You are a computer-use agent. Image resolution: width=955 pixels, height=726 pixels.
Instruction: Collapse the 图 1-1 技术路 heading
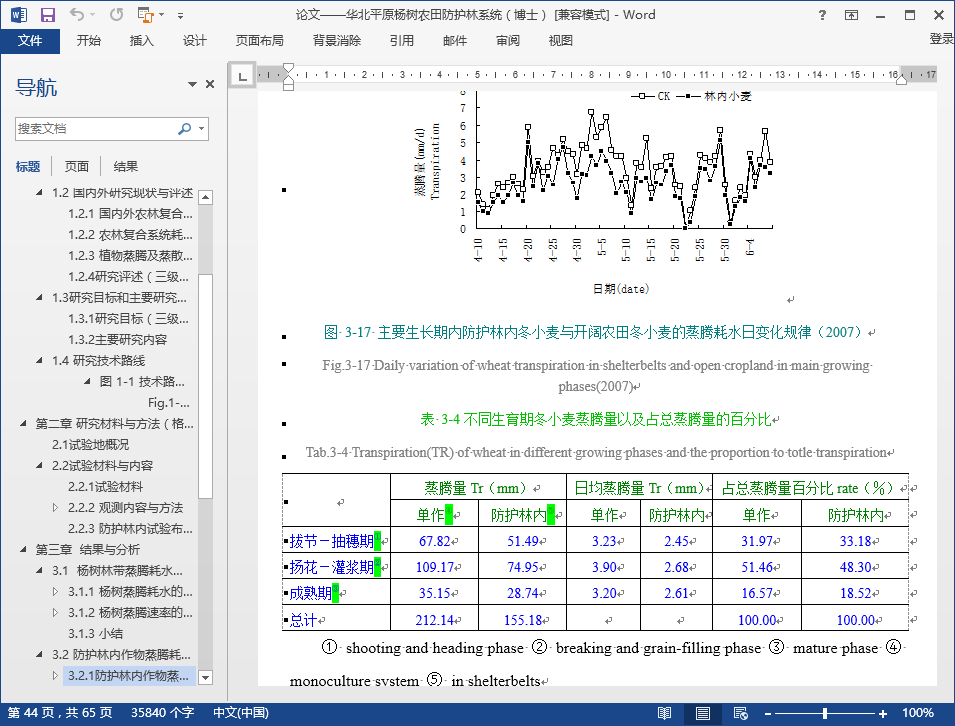(87, 381)
